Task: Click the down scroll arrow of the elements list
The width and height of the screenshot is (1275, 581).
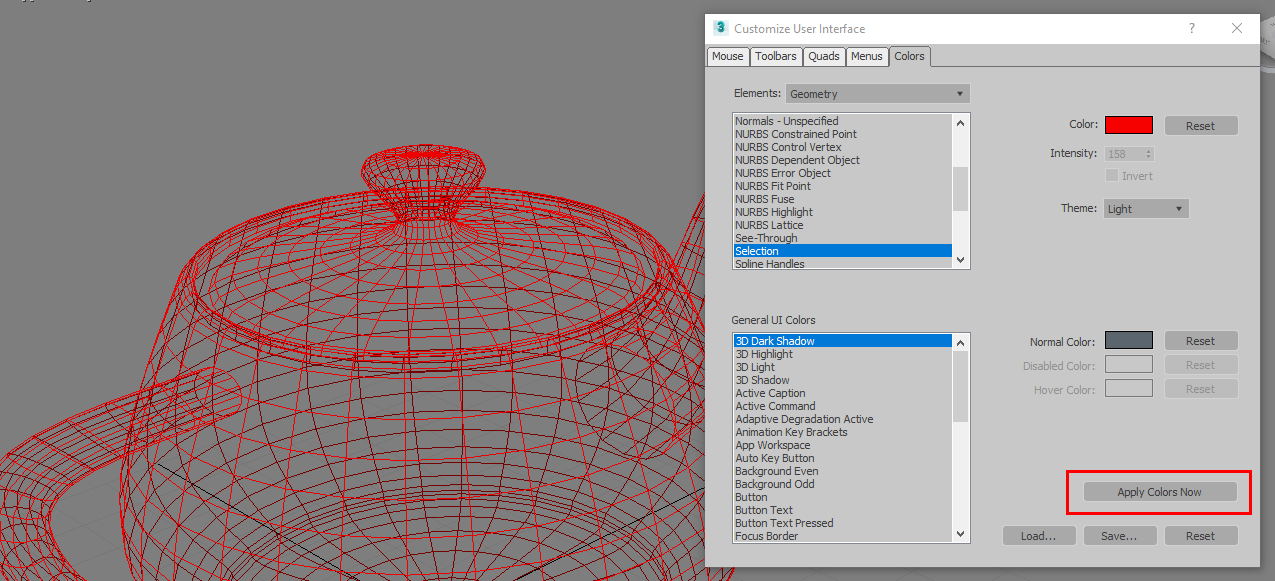Action: tap(959, 260)
